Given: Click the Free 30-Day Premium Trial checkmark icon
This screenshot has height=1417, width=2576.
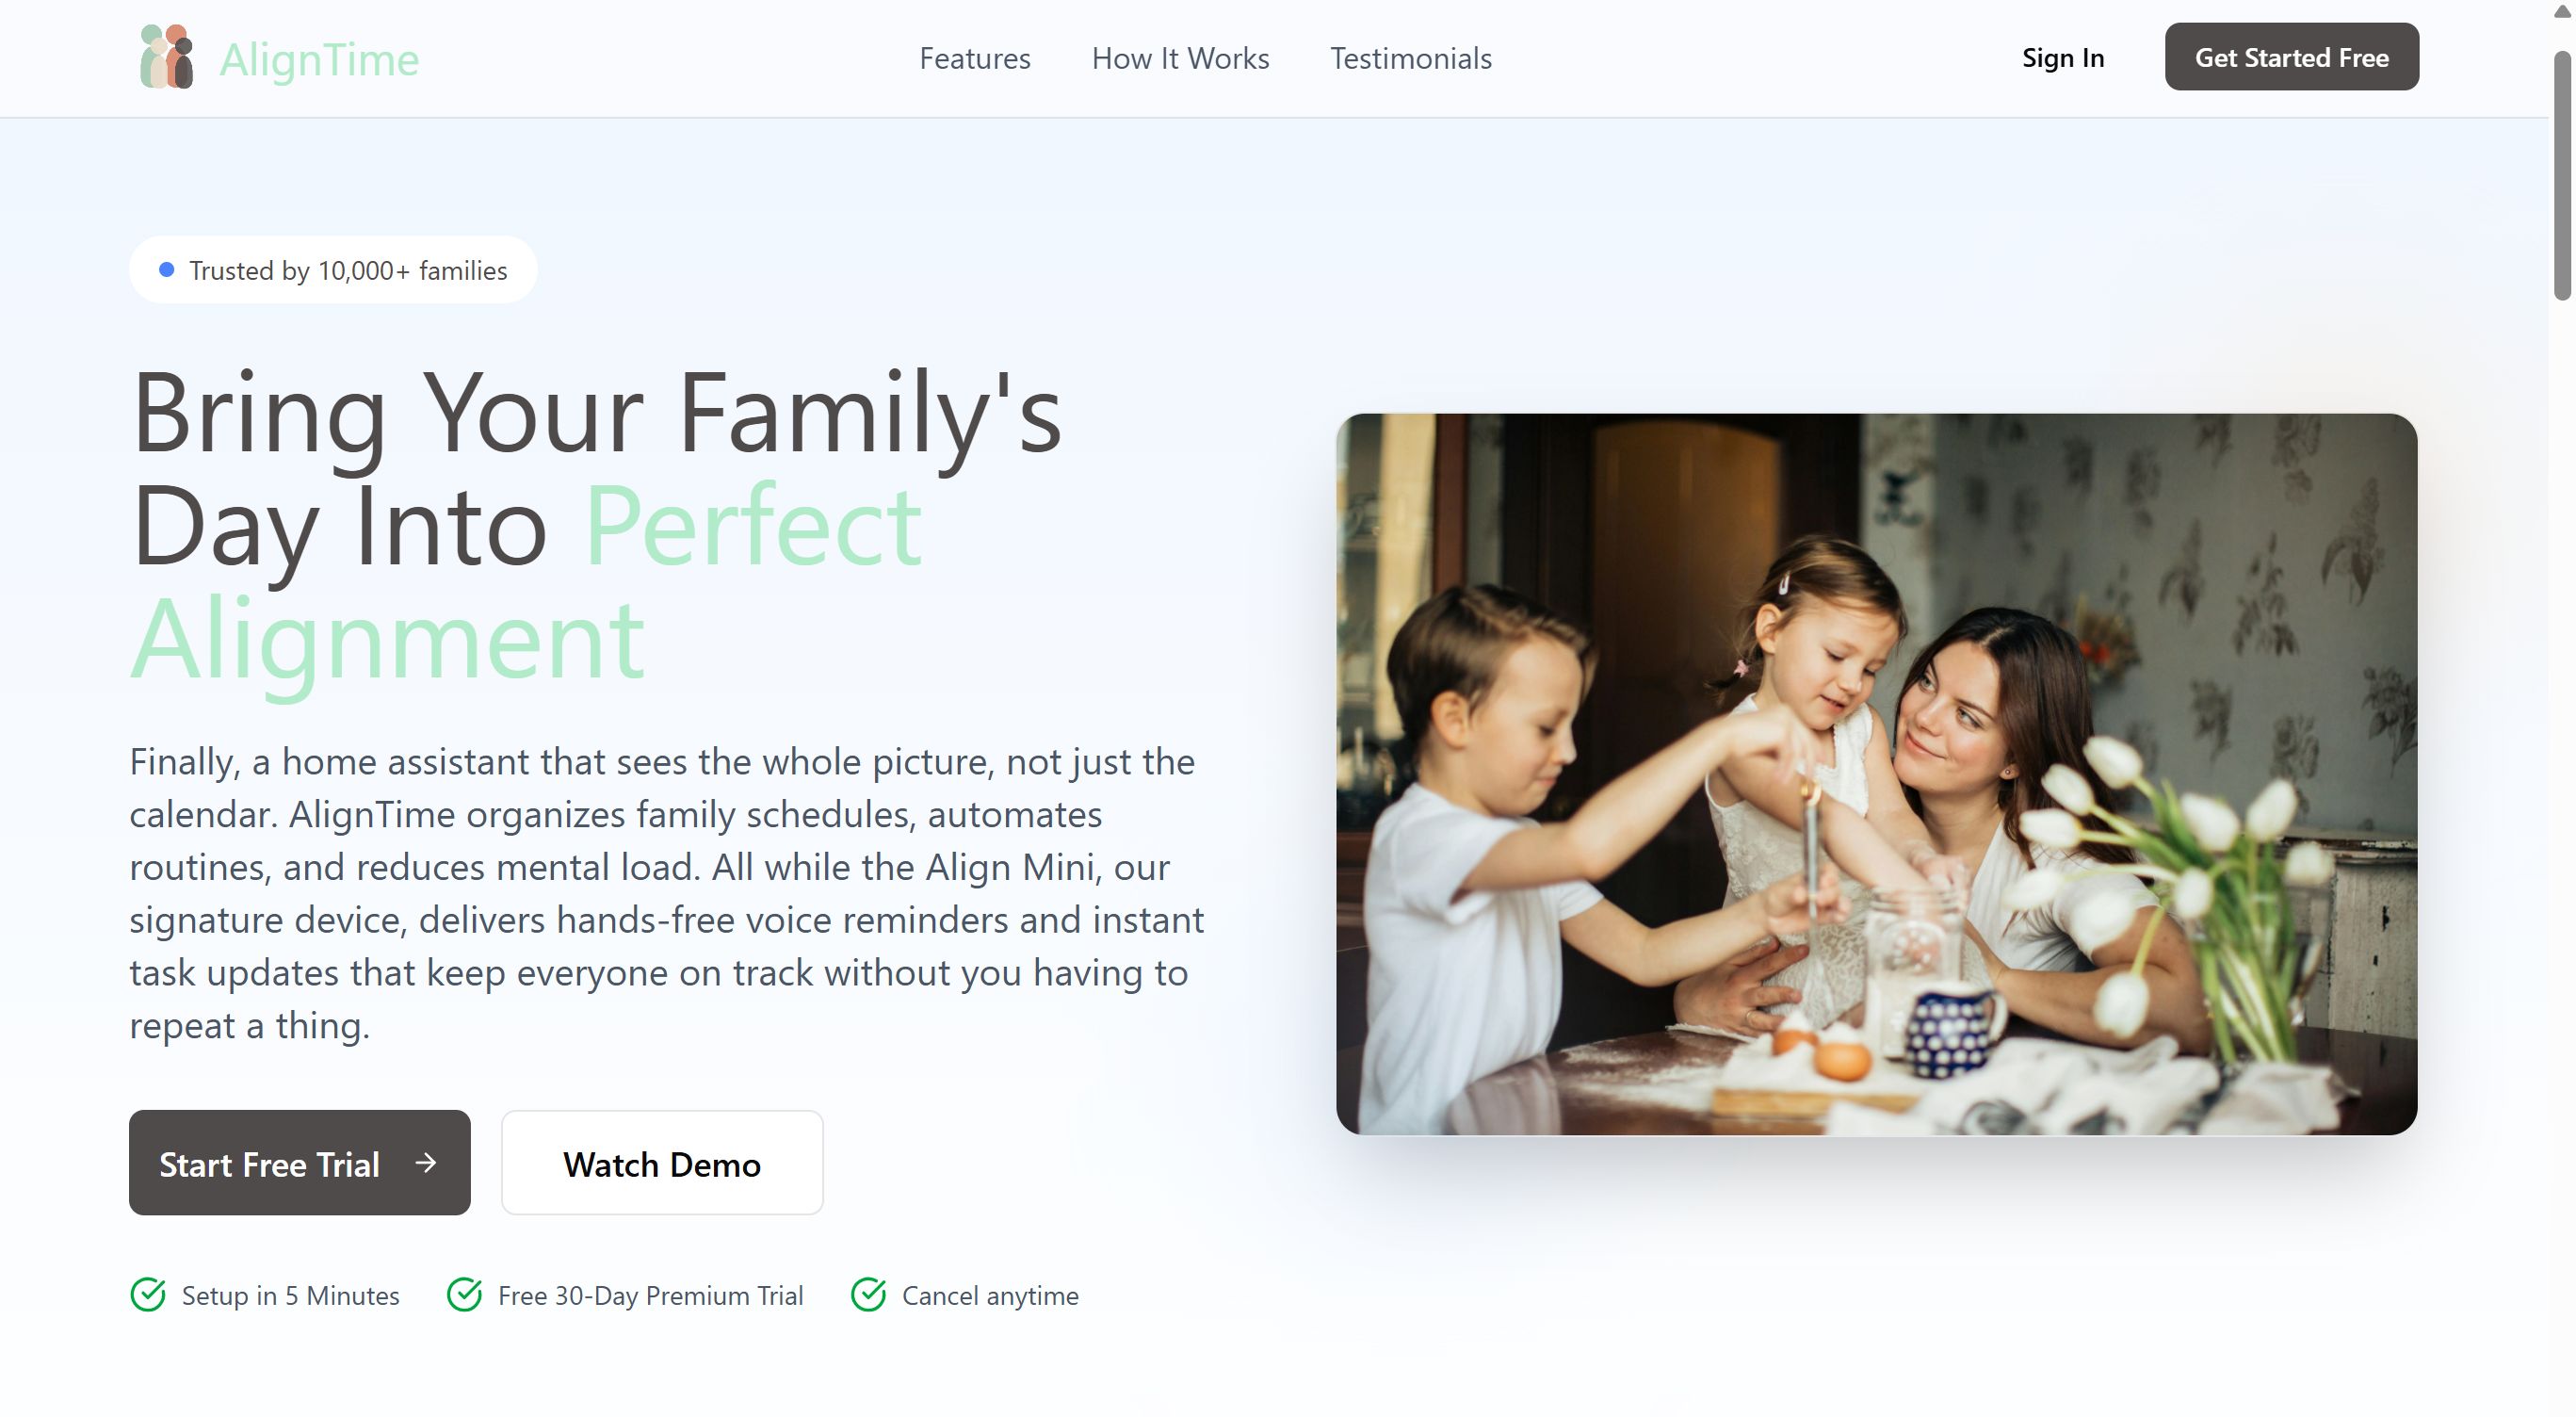Looking at the screenshot, I should click(x=464, y=1294).
